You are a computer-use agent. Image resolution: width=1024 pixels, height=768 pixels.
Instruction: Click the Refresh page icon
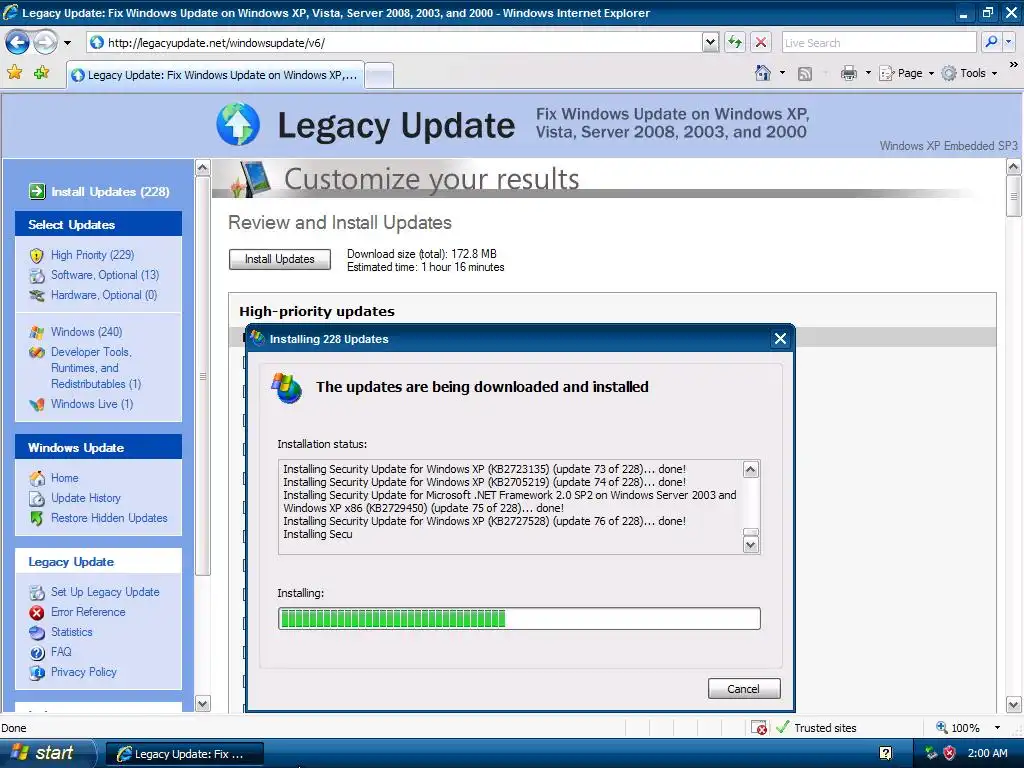tap(735, 43)
